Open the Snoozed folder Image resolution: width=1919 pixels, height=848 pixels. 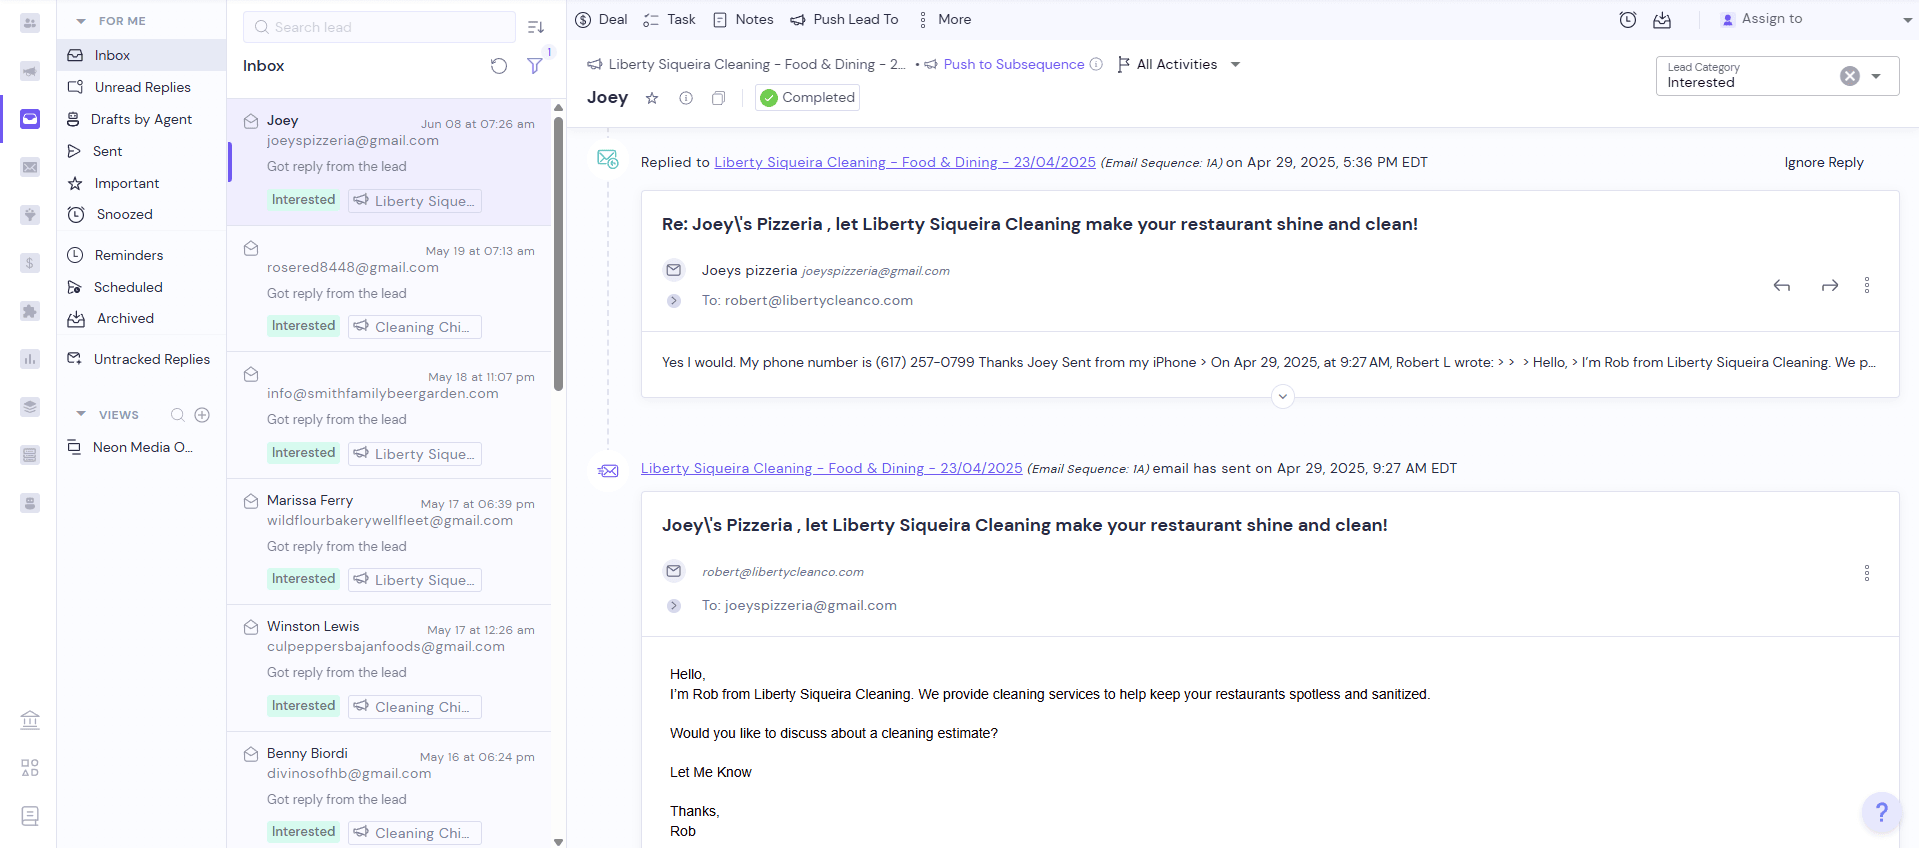click(142, 214)
